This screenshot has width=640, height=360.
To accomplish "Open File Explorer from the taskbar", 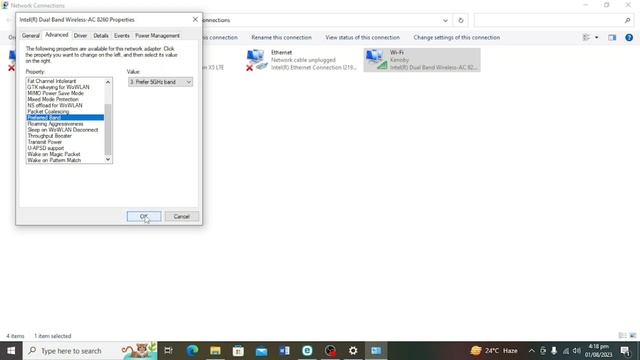I will (215, 351).
